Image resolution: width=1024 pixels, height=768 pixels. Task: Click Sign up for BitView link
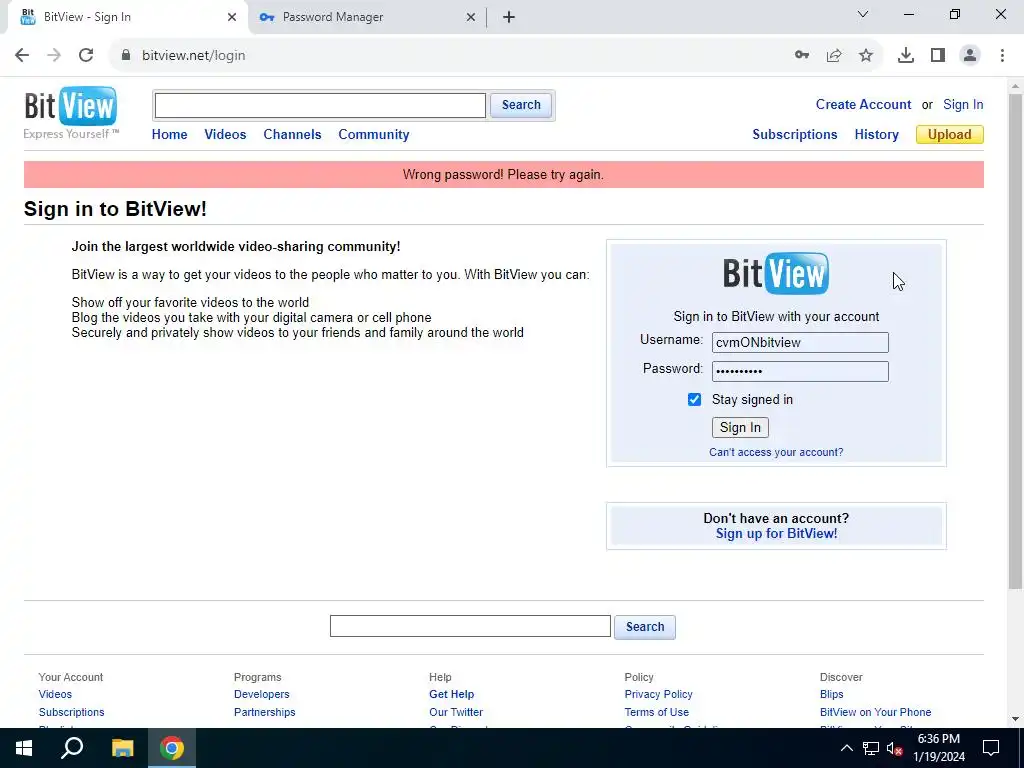click(776, 534)
